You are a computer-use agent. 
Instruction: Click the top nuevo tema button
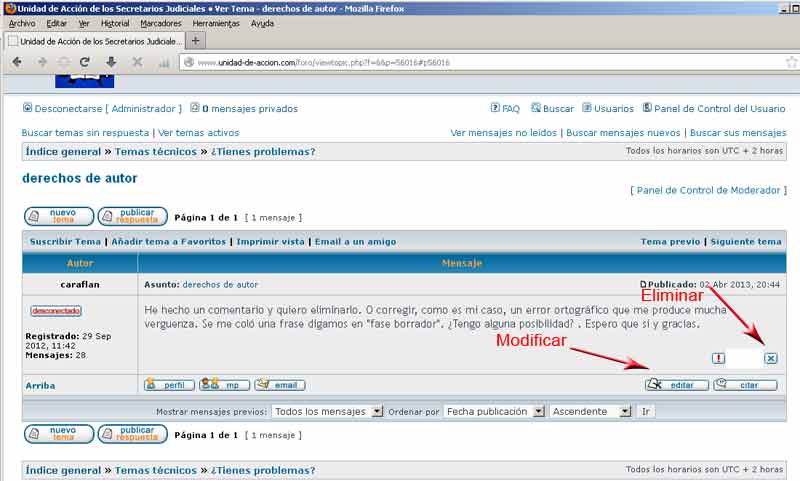click(x=58, y=216)
